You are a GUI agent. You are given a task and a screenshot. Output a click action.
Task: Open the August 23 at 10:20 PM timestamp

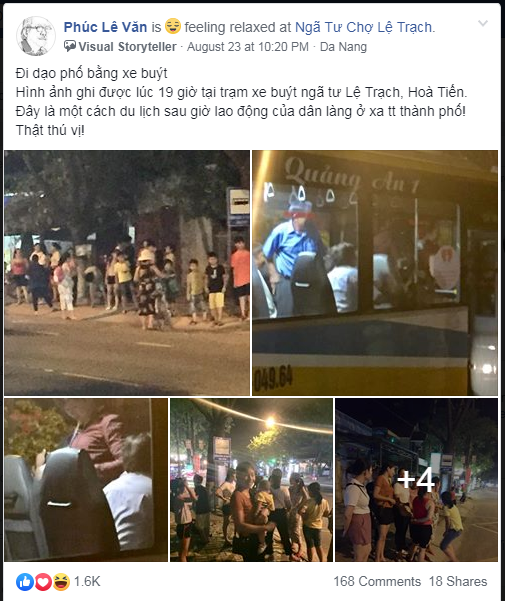248,47
